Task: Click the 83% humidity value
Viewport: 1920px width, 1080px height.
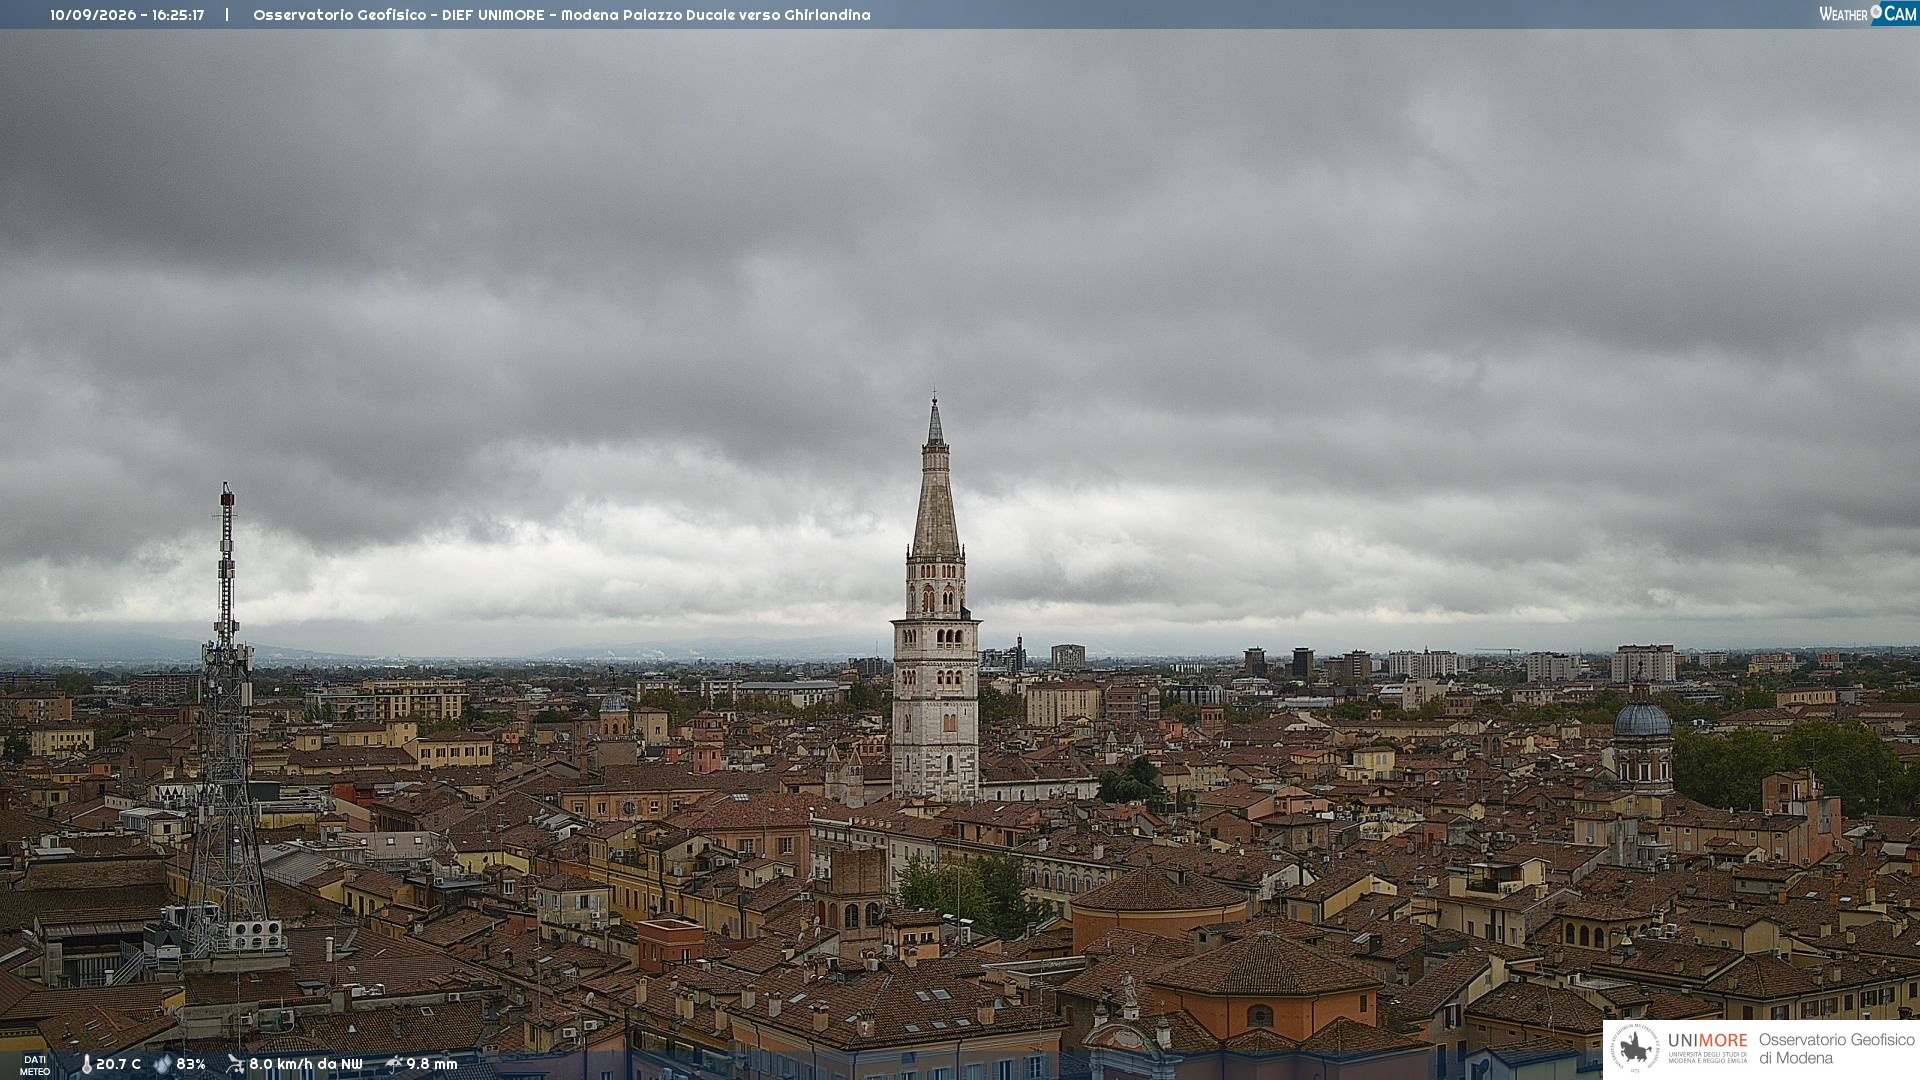Action: click(190, 1065)
